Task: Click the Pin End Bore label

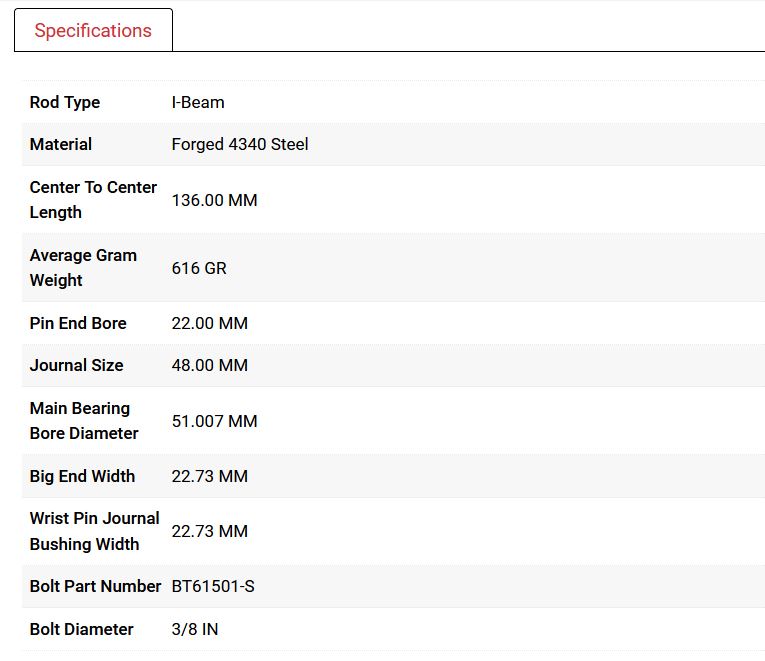Action: 78,323
